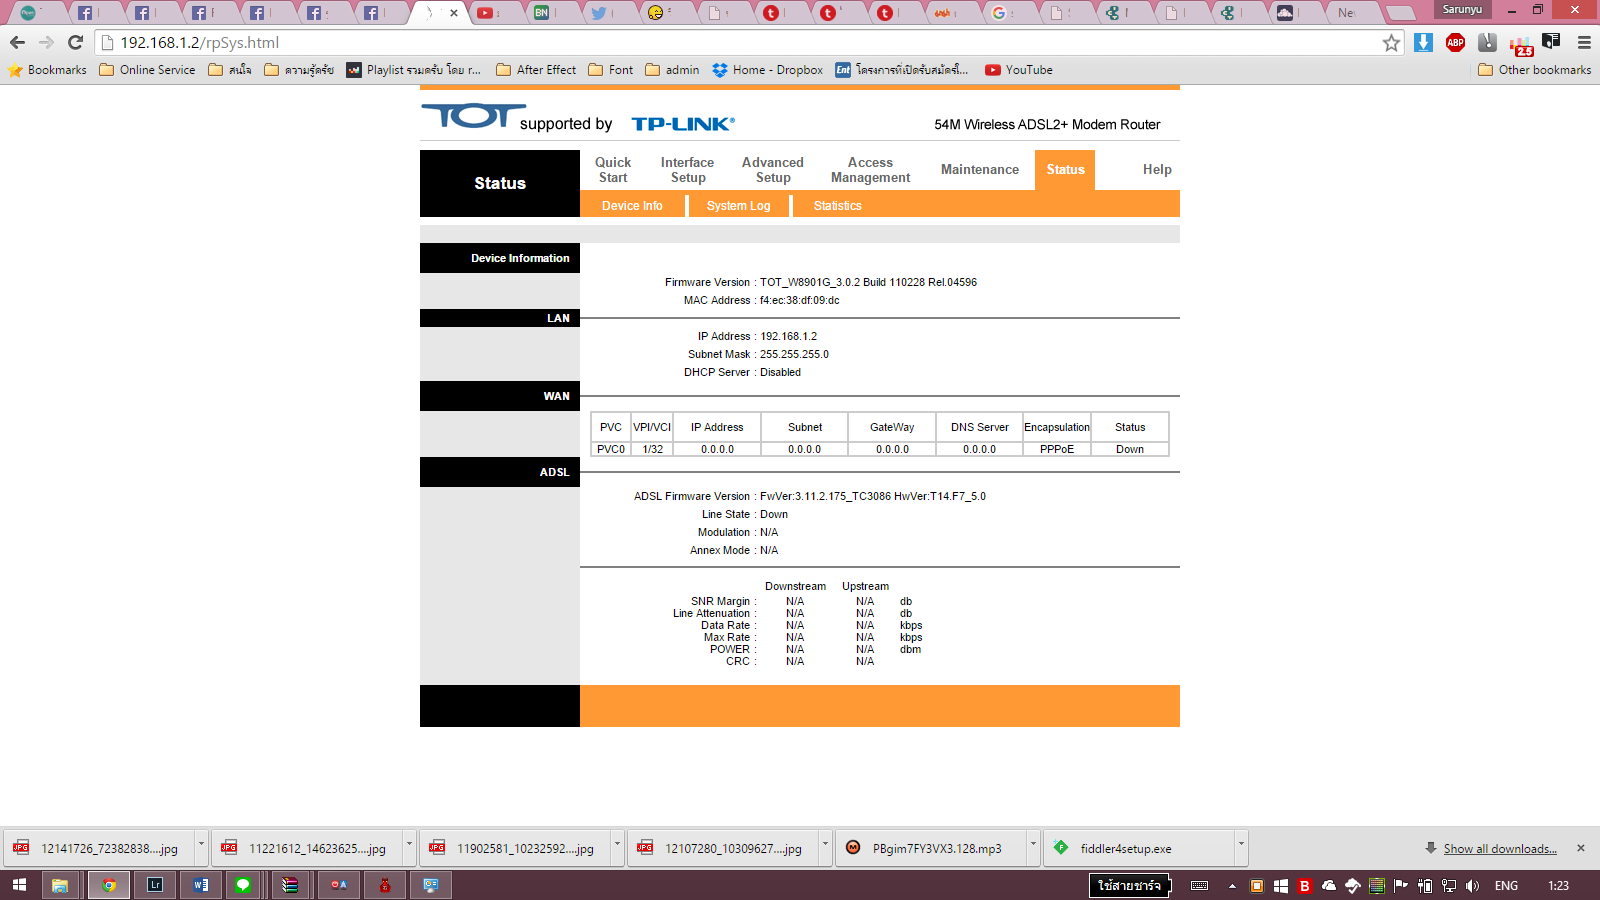Open the Chrome hamburger menu

click(1584, 42)
